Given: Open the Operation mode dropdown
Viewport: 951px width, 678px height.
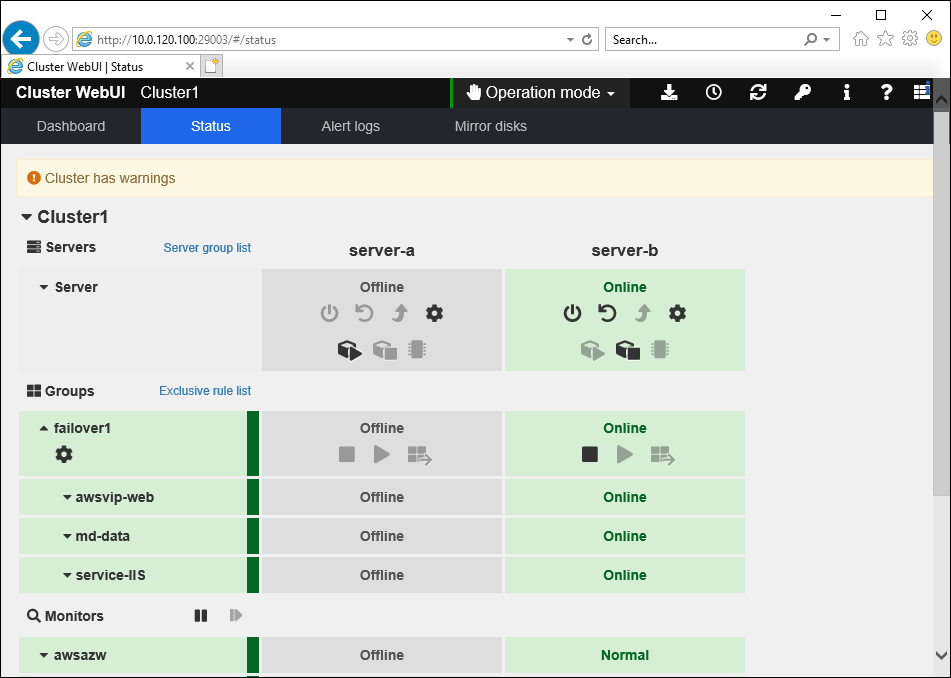Looking at the screenshot, I should 541,93.
